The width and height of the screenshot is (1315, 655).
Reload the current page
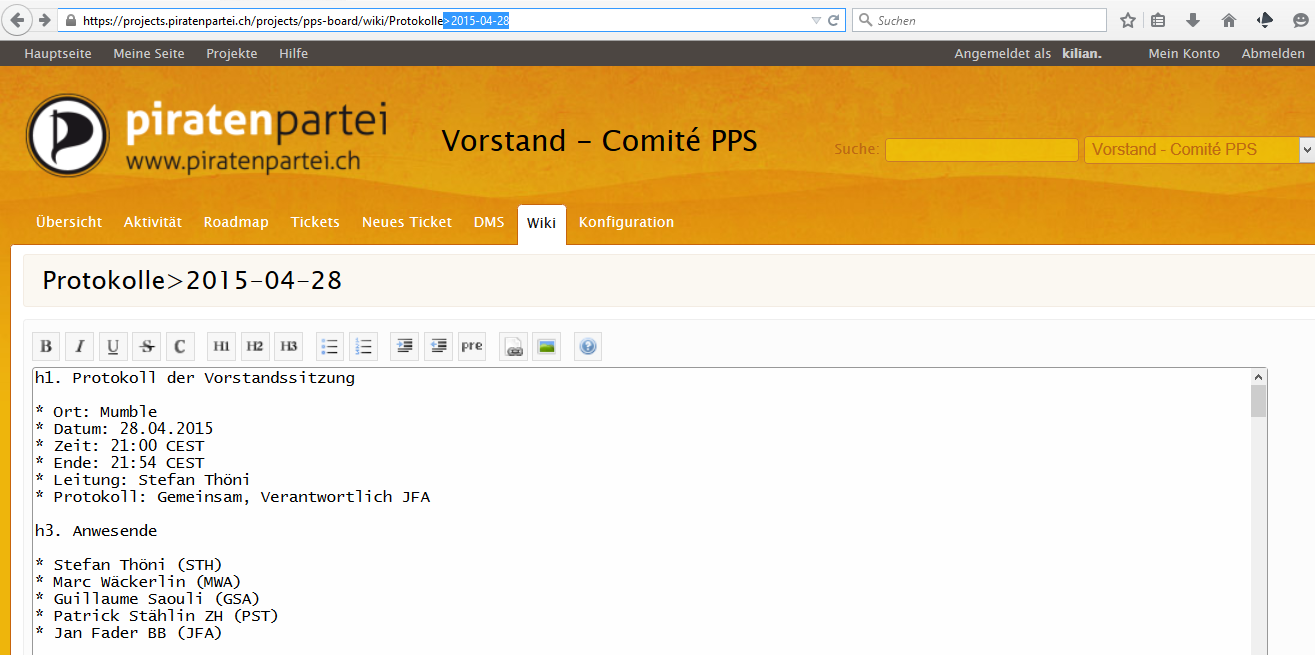833,20
